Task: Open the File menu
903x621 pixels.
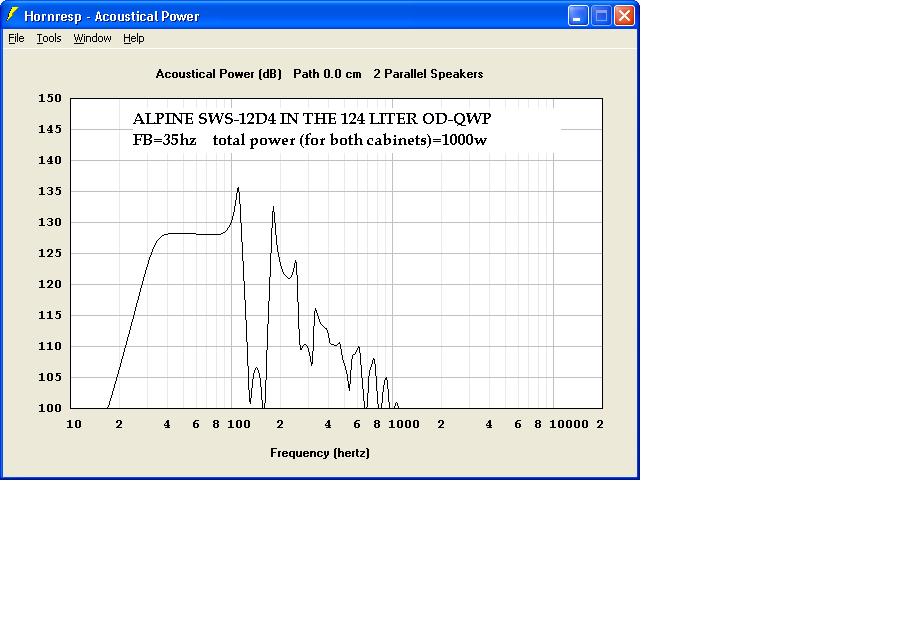Action: 16,39
